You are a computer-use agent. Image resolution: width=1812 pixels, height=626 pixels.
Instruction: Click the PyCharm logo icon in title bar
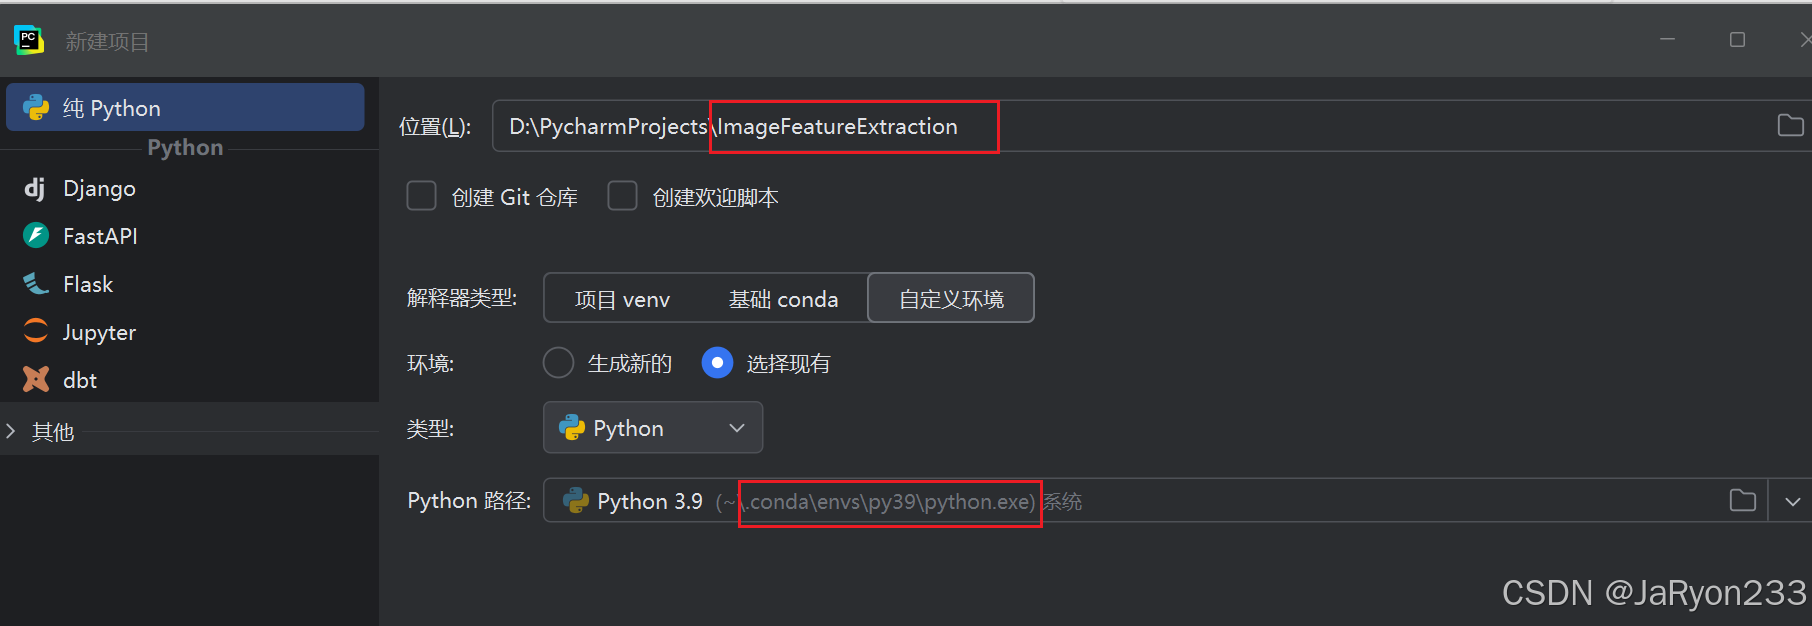(x=28, y=40)
